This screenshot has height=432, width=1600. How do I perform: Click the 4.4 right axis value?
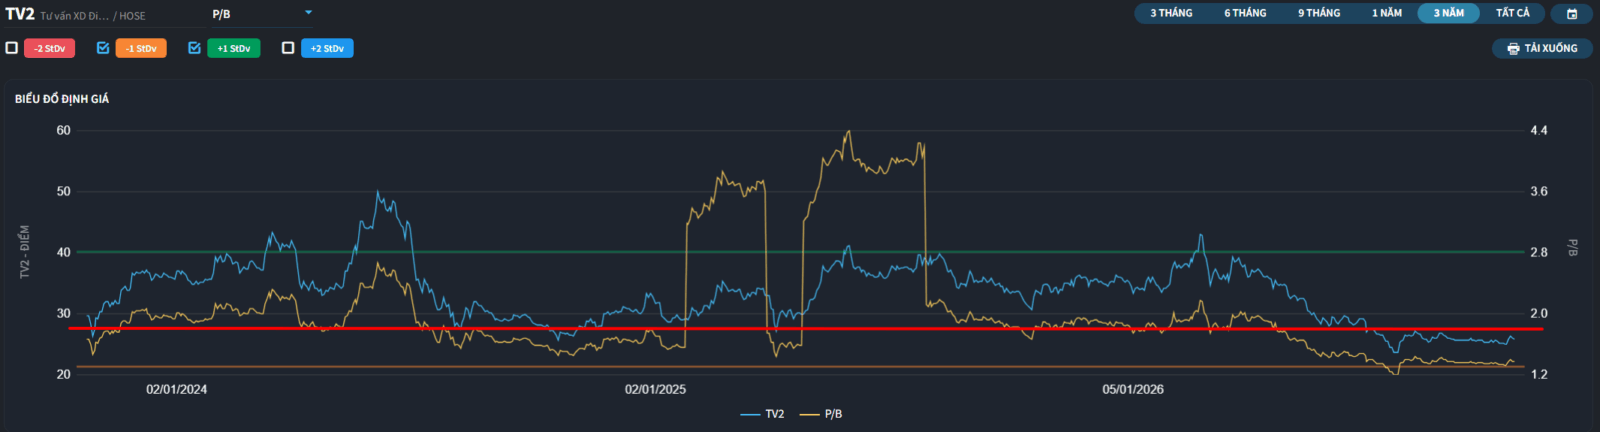point(1539,130)
